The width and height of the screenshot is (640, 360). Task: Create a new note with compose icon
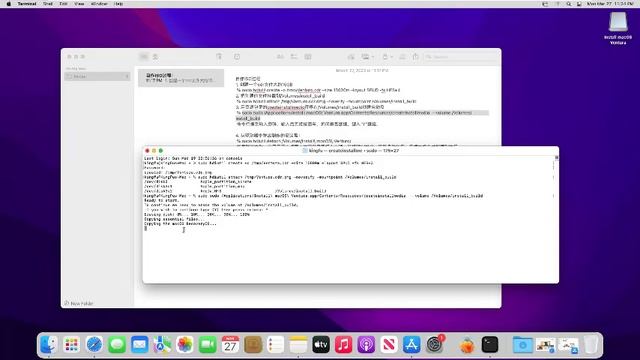tap(237, 57)
